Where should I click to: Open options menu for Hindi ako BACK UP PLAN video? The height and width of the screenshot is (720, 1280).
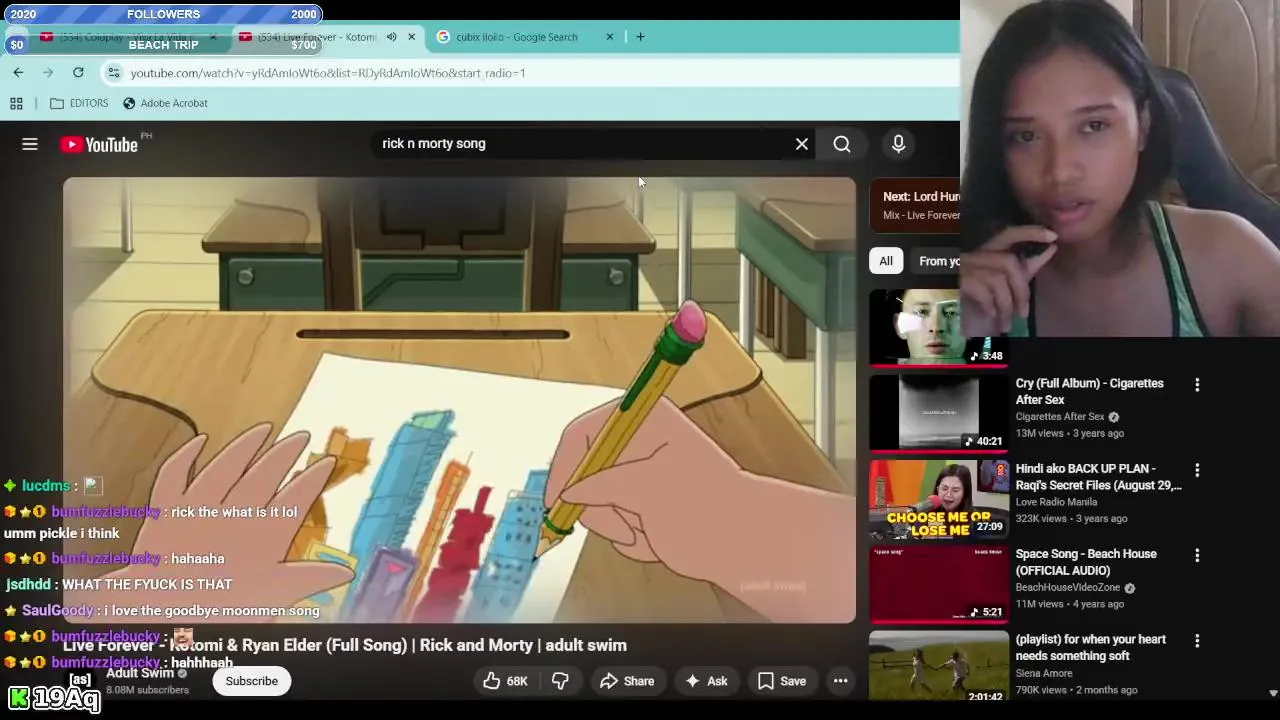[x=1197, y=470]
